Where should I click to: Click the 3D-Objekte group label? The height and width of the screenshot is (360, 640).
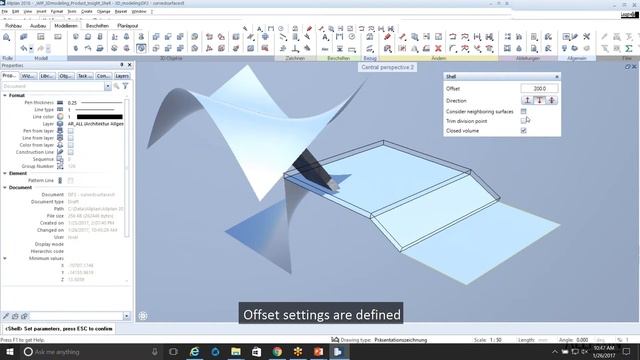(171, 58)
